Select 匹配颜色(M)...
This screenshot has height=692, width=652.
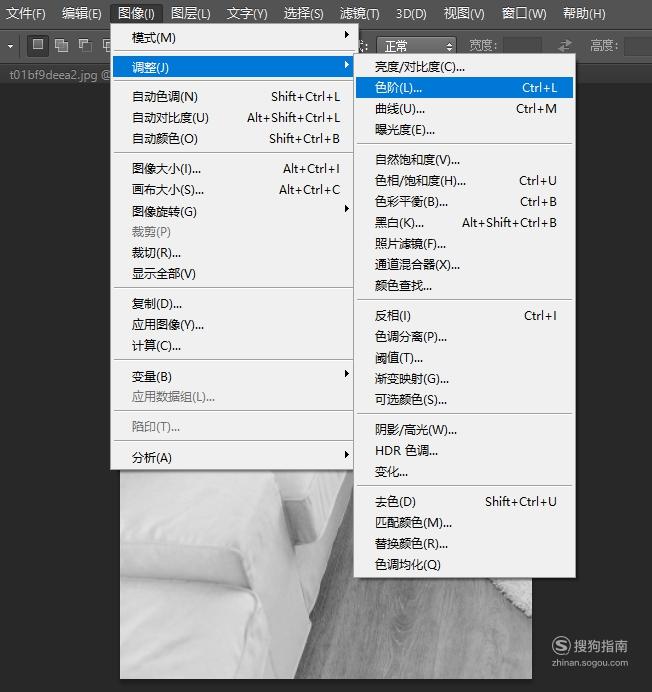click(x=464, y=523)
